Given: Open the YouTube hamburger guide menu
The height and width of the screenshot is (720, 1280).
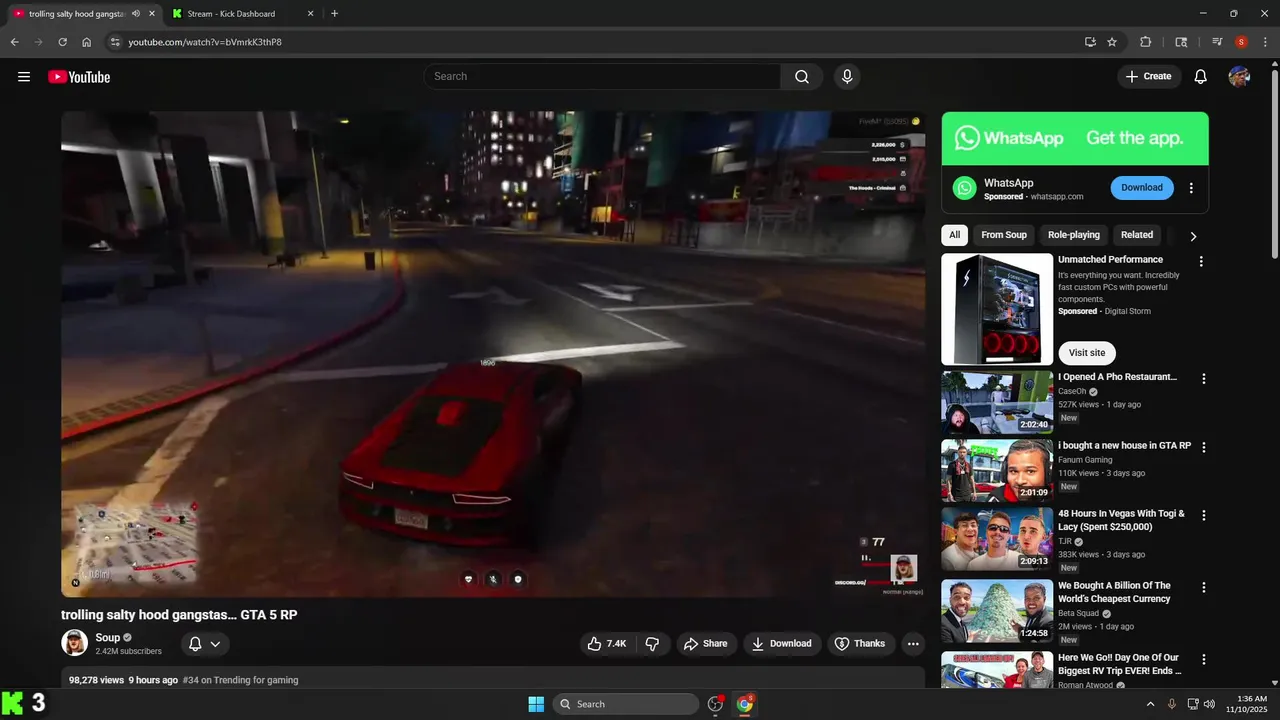Looking at the screenshot, I should point(24,77).
